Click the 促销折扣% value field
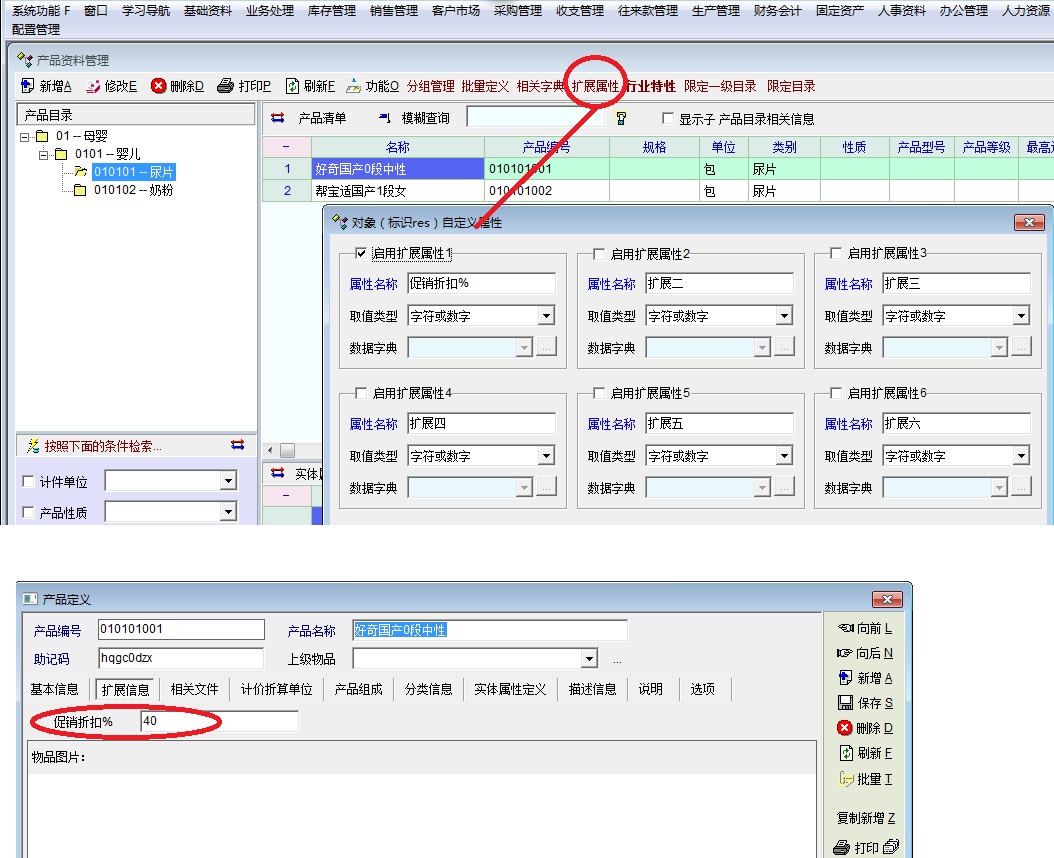 (218, 721)
